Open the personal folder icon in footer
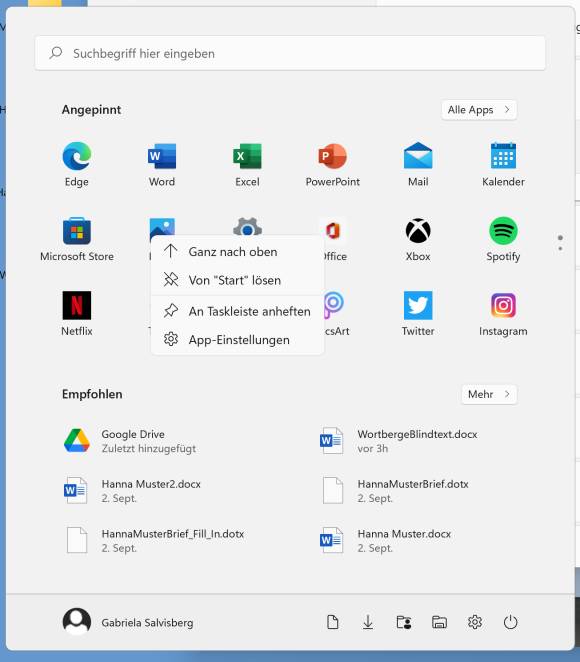The image size is (580, 662). point(404,622)
